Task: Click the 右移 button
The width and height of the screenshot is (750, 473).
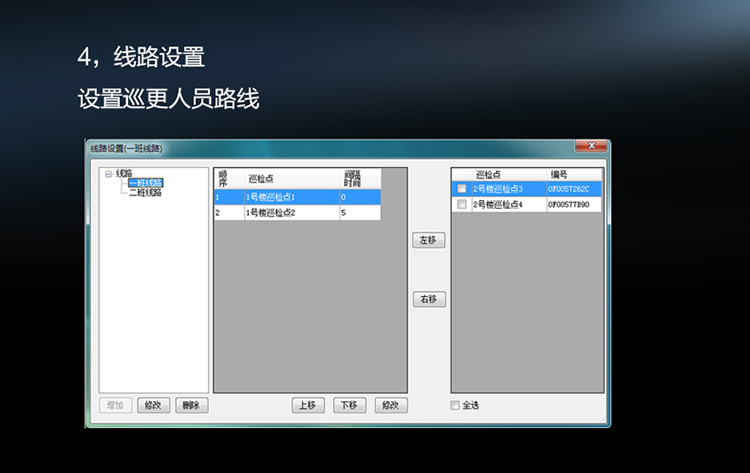Action: tap(429, 299)
